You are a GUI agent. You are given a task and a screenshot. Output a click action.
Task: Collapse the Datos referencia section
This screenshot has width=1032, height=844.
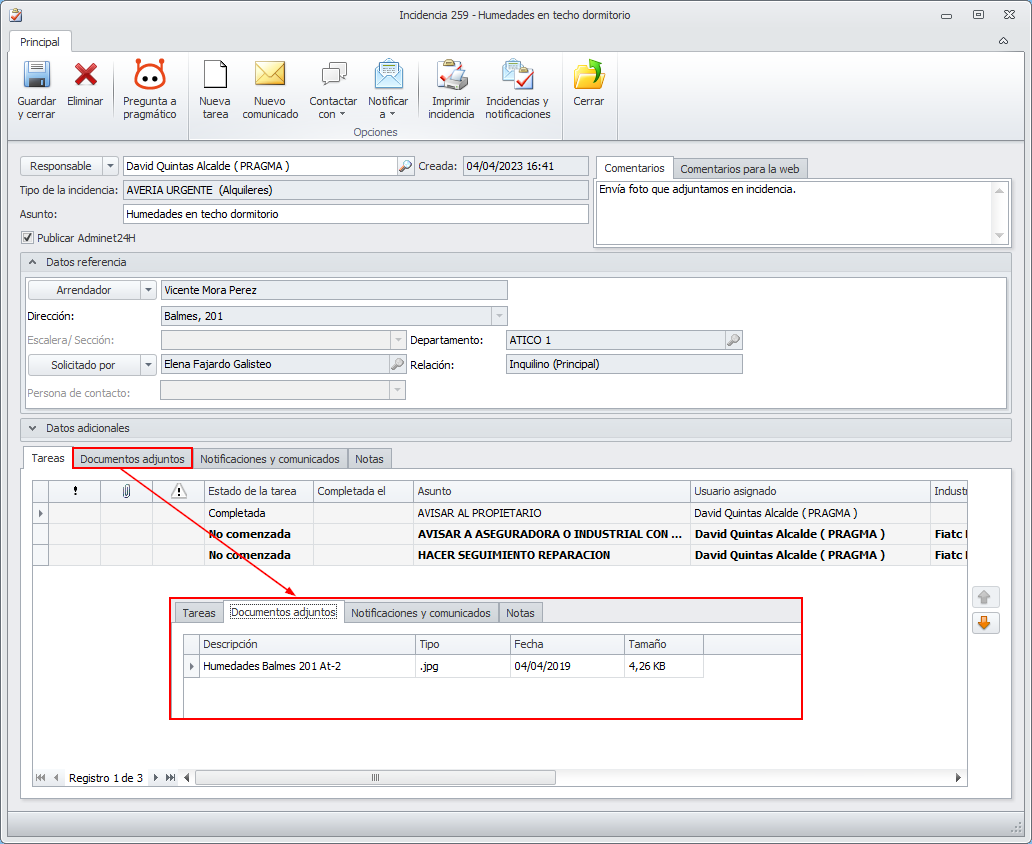tap(32, 262)
